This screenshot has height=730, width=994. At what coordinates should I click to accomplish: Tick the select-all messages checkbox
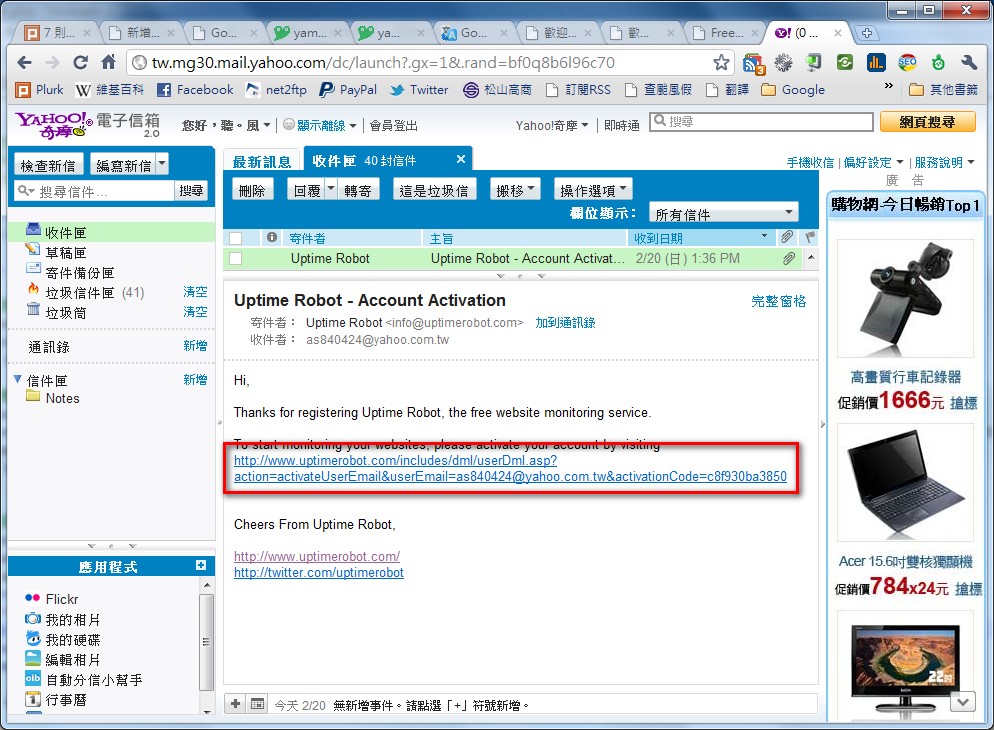235,238
